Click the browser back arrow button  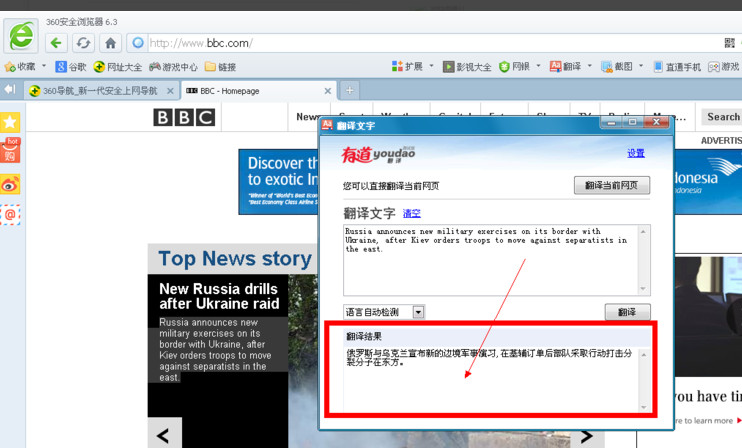point(56,43)
